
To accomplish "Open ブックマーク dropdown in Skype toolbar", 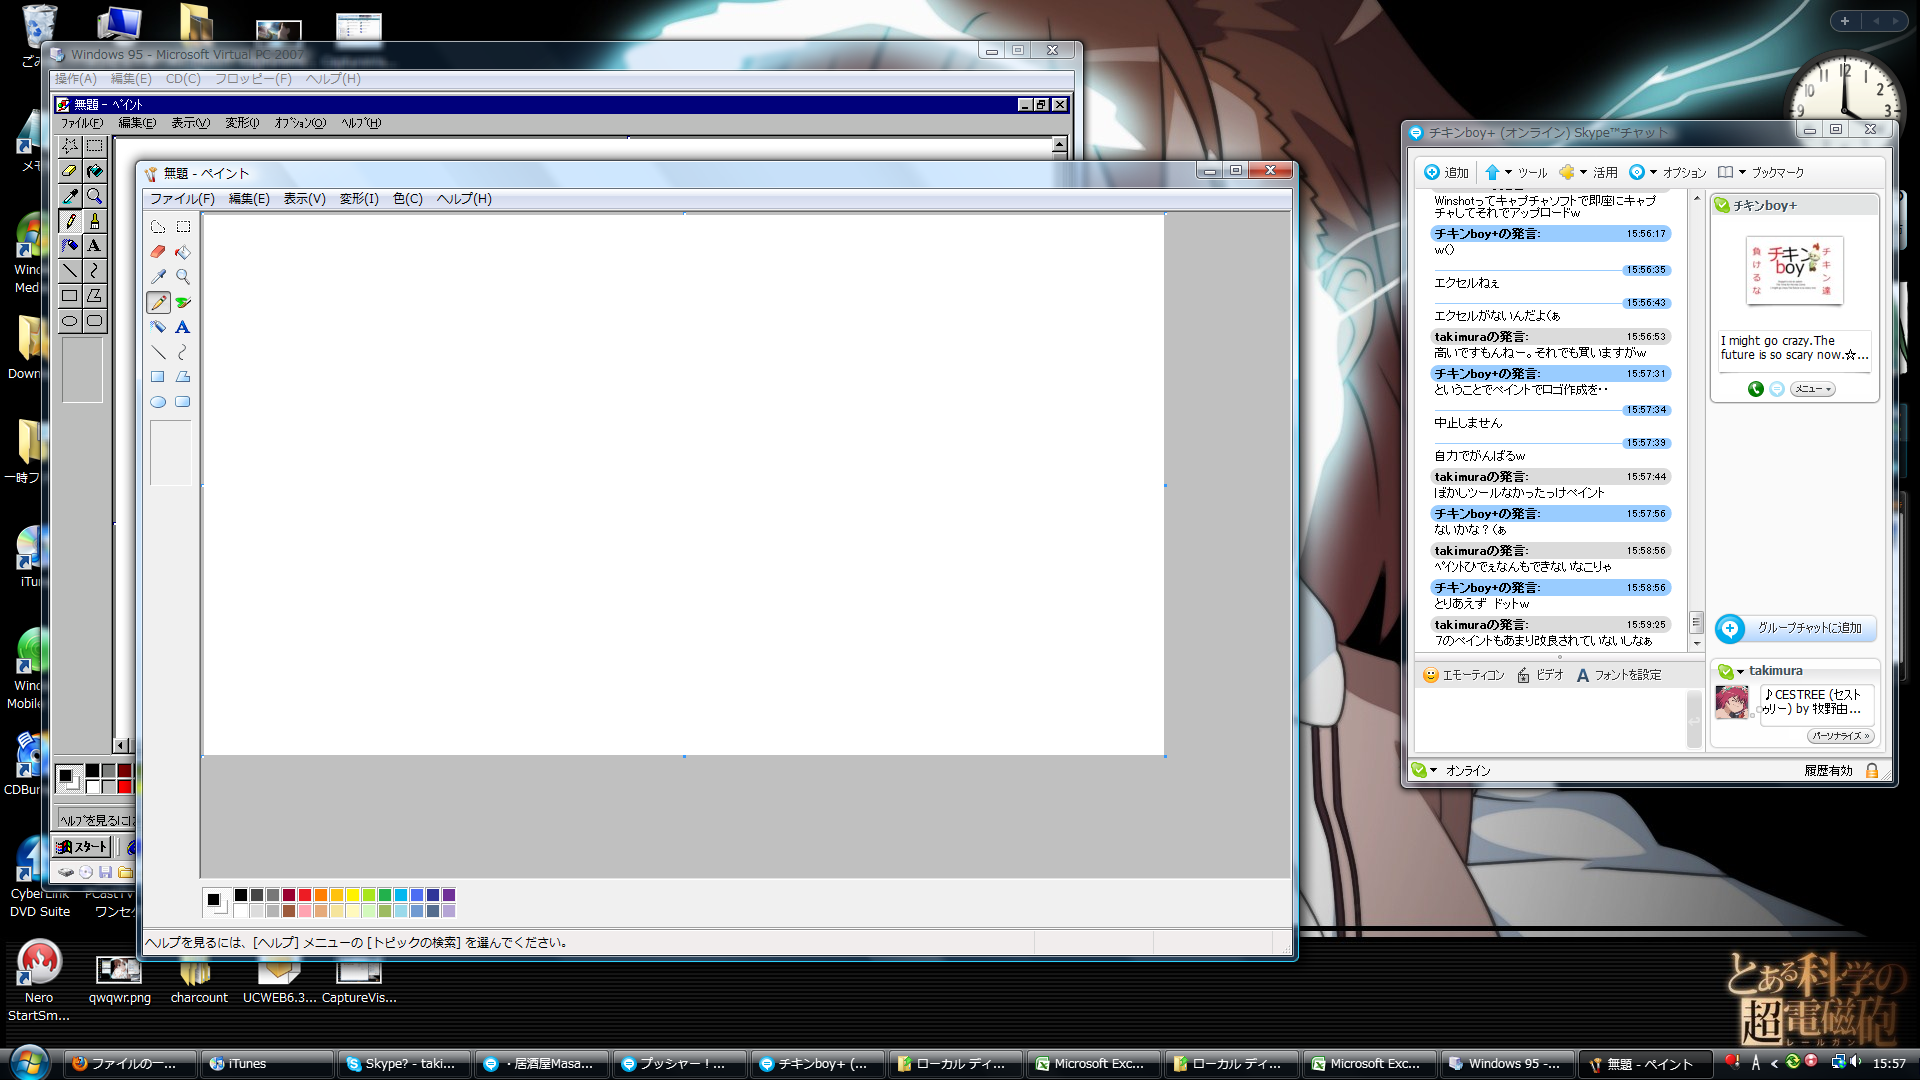I will (x=1761, y=172).
